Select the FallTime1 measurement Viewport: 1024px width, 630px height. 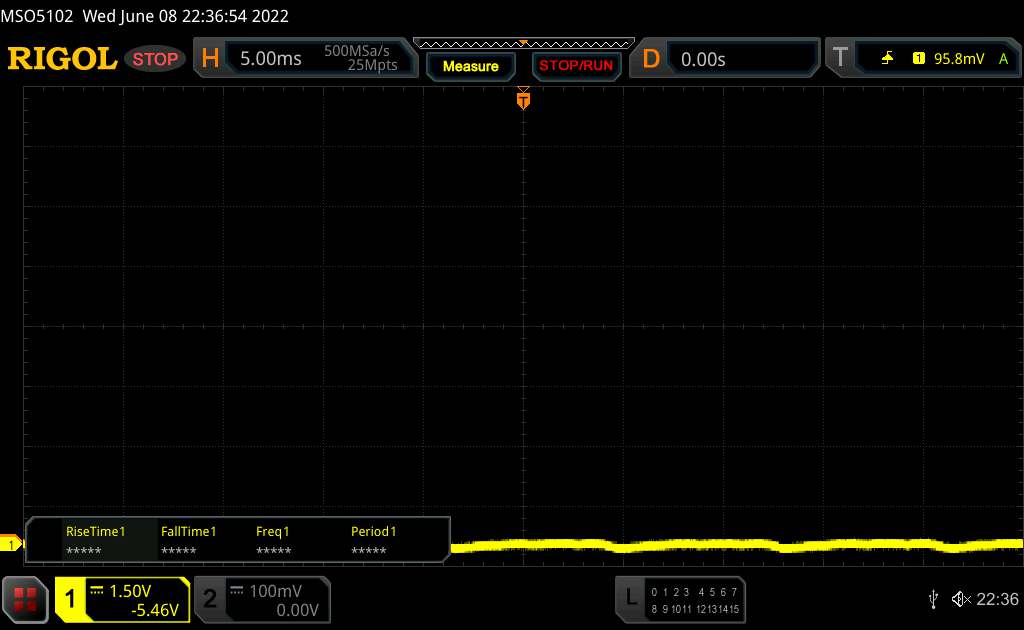pyautogui.click(x=188, y=540)
